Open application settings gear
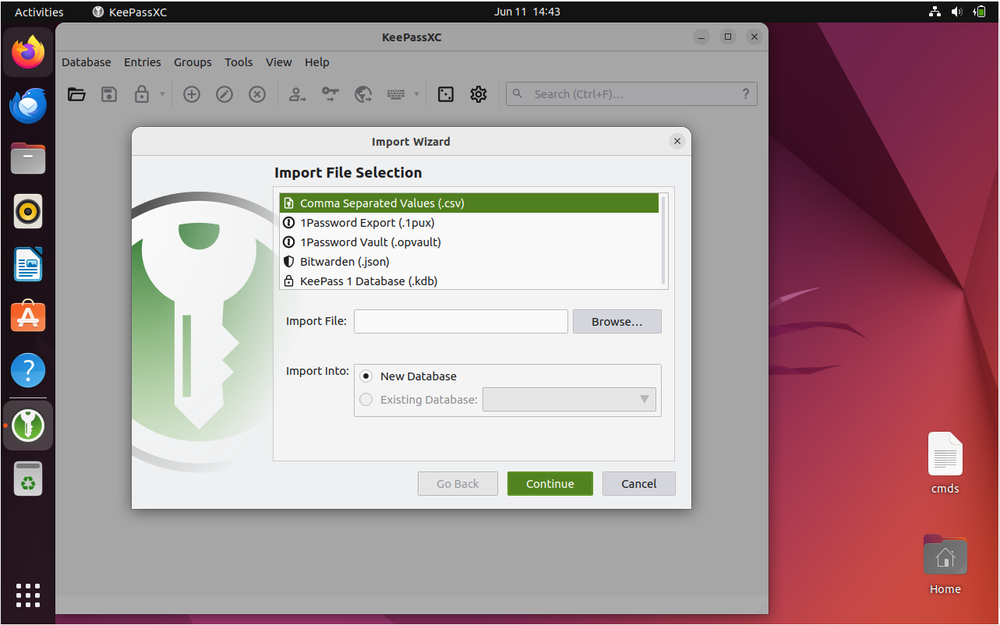The height and width of the screenshot is (625, 1000). tap(478, 93)
